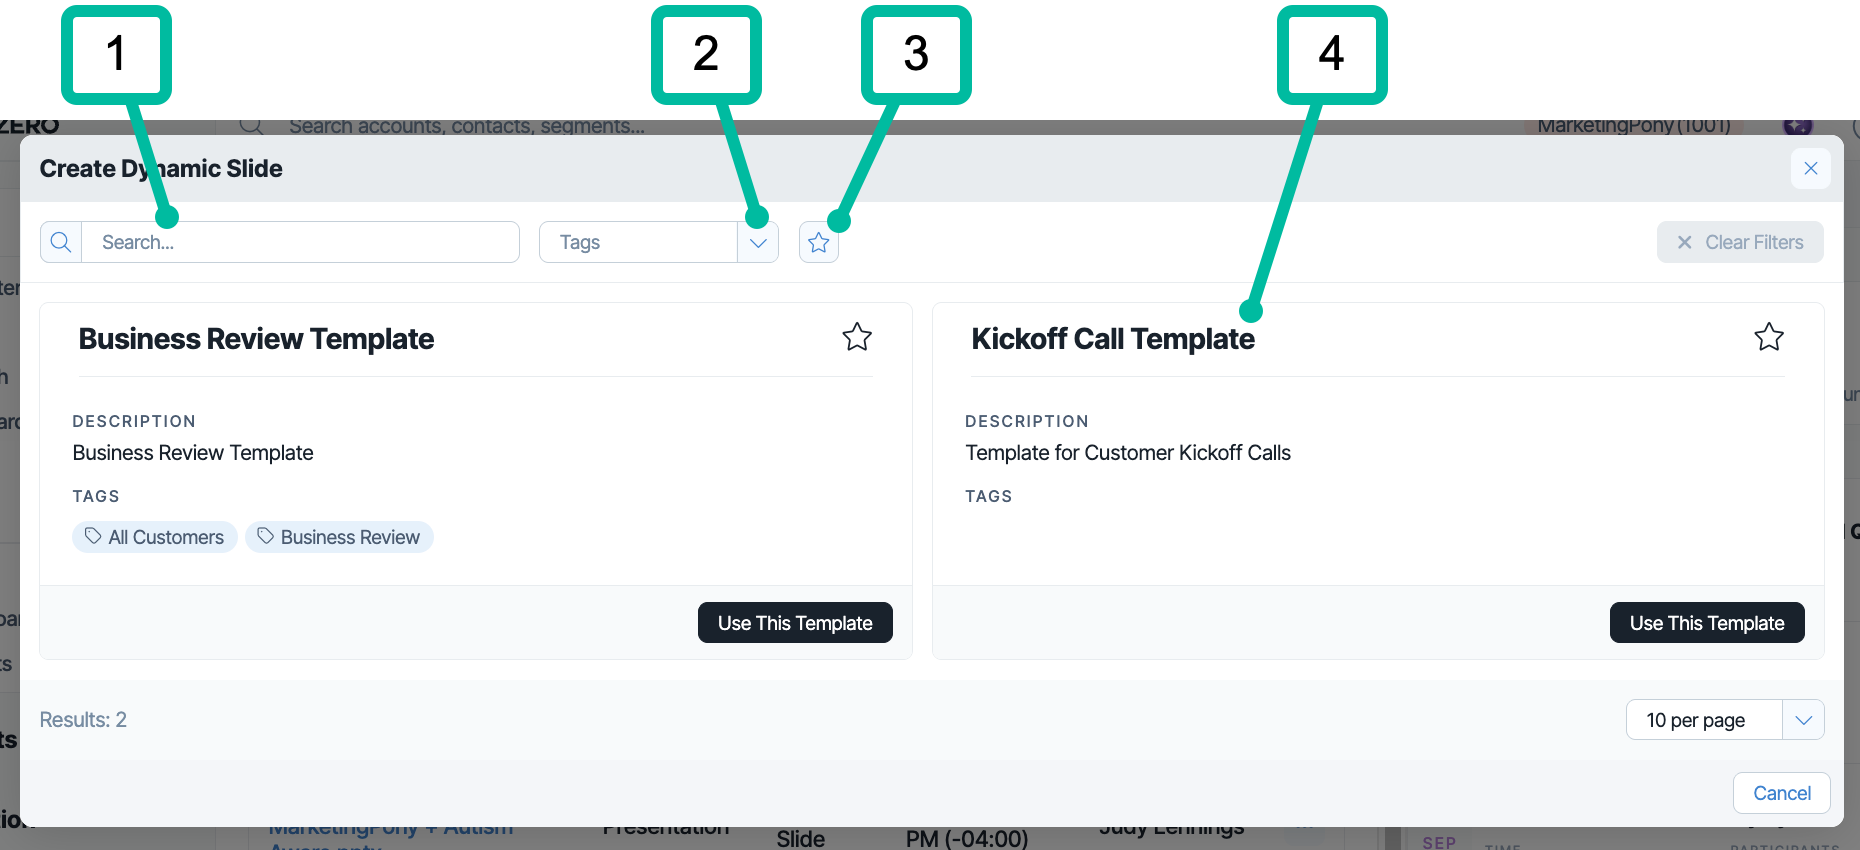The image size is (1860, 850).
Task: Select the All Customers tag
Action: point(155,537)
